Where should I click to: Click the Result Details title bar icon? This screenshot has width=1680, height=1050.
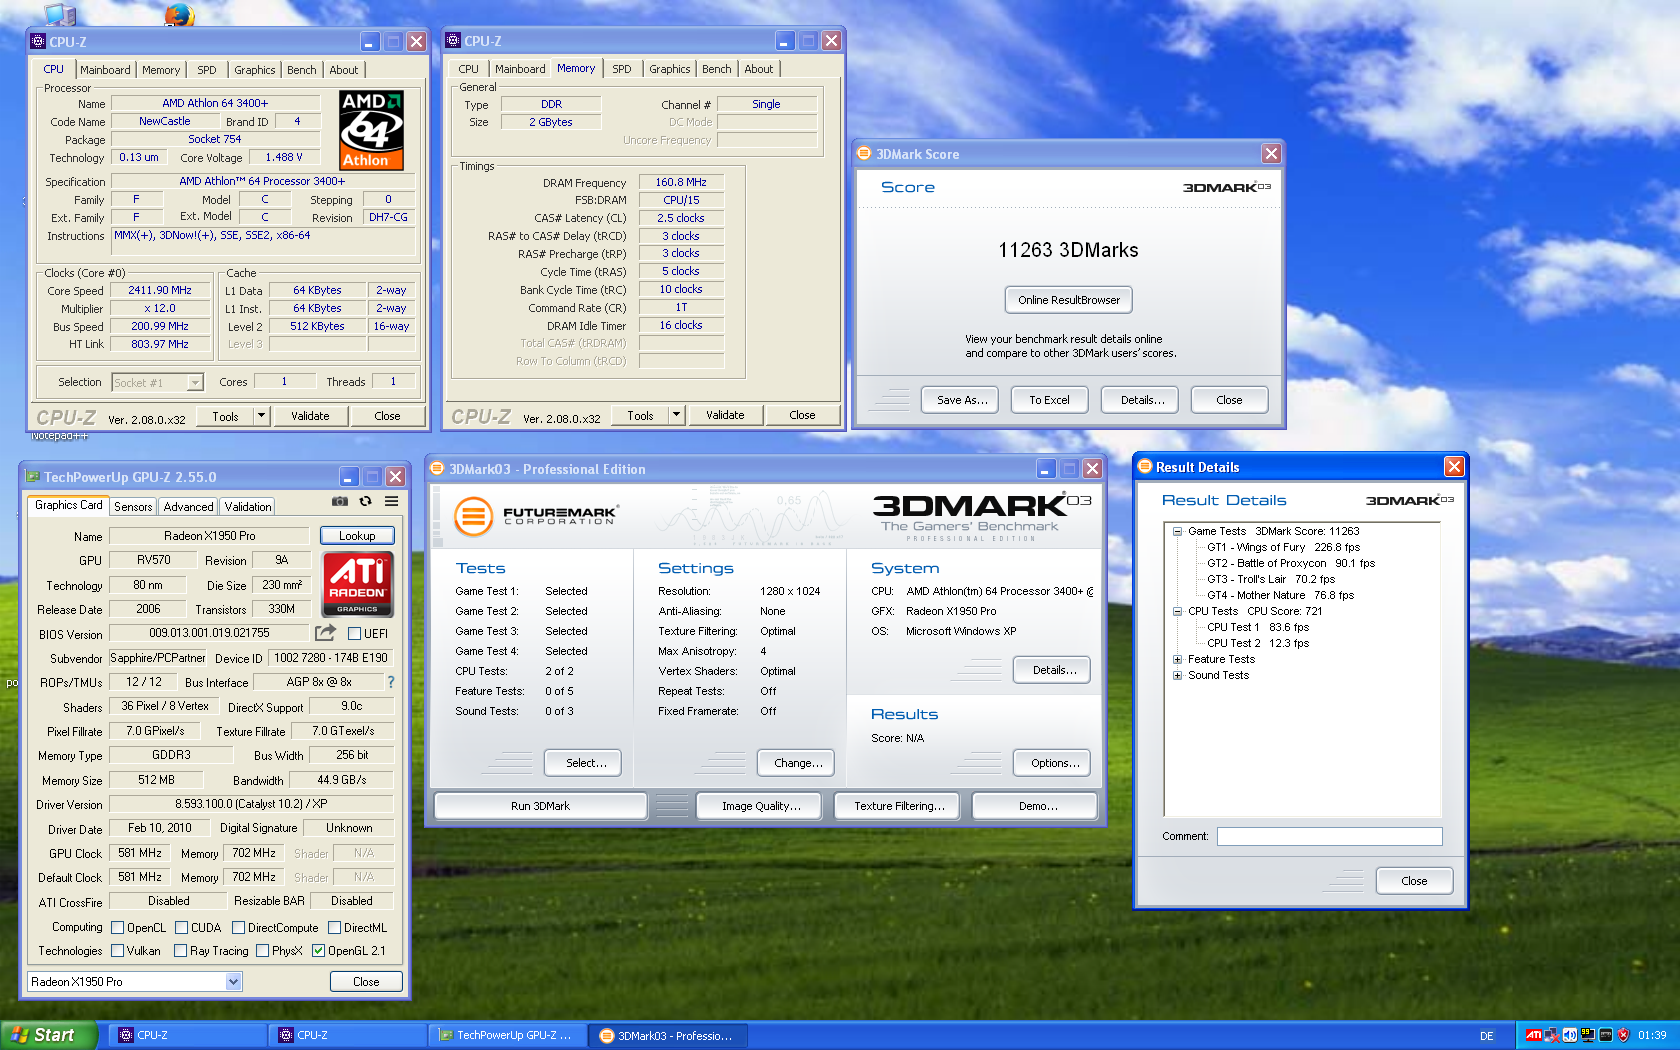pyautogui.click(x=1145, y=466)
